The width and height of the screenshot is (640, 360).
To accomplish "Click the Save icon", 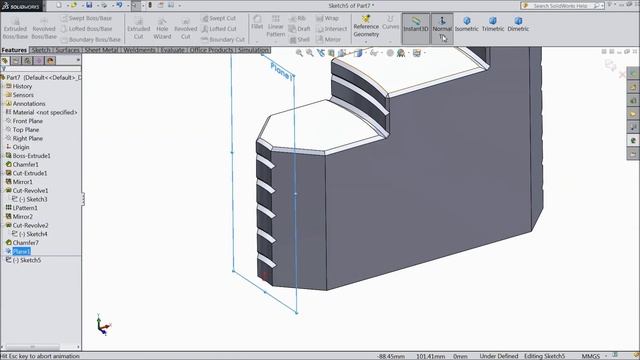I will (x=89, y=5).
